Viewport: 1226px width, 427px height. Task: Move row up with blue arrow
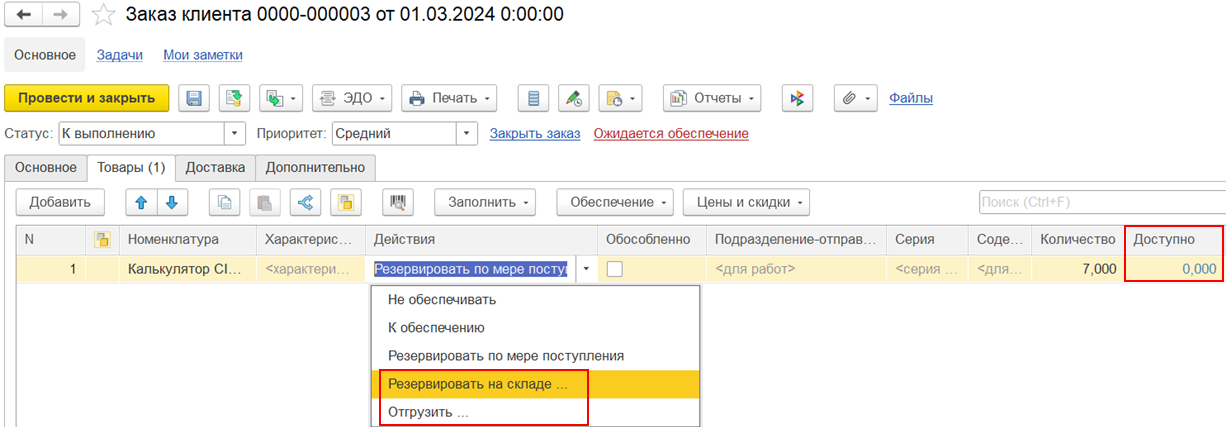[141, 202]
